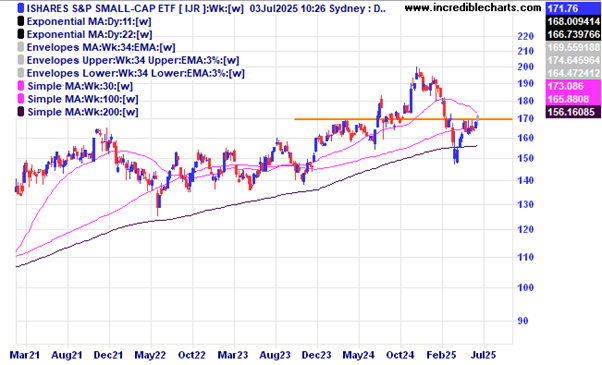Click the 150 price axis label

526,158
